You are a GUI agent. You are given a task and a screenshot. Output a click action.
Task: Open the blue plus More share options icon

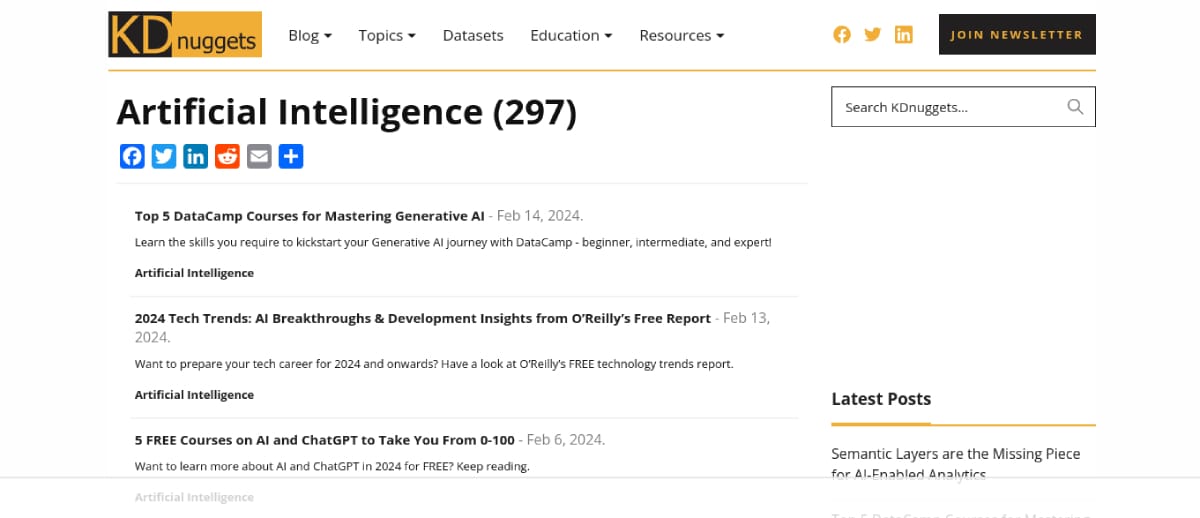tap(291, 157)
